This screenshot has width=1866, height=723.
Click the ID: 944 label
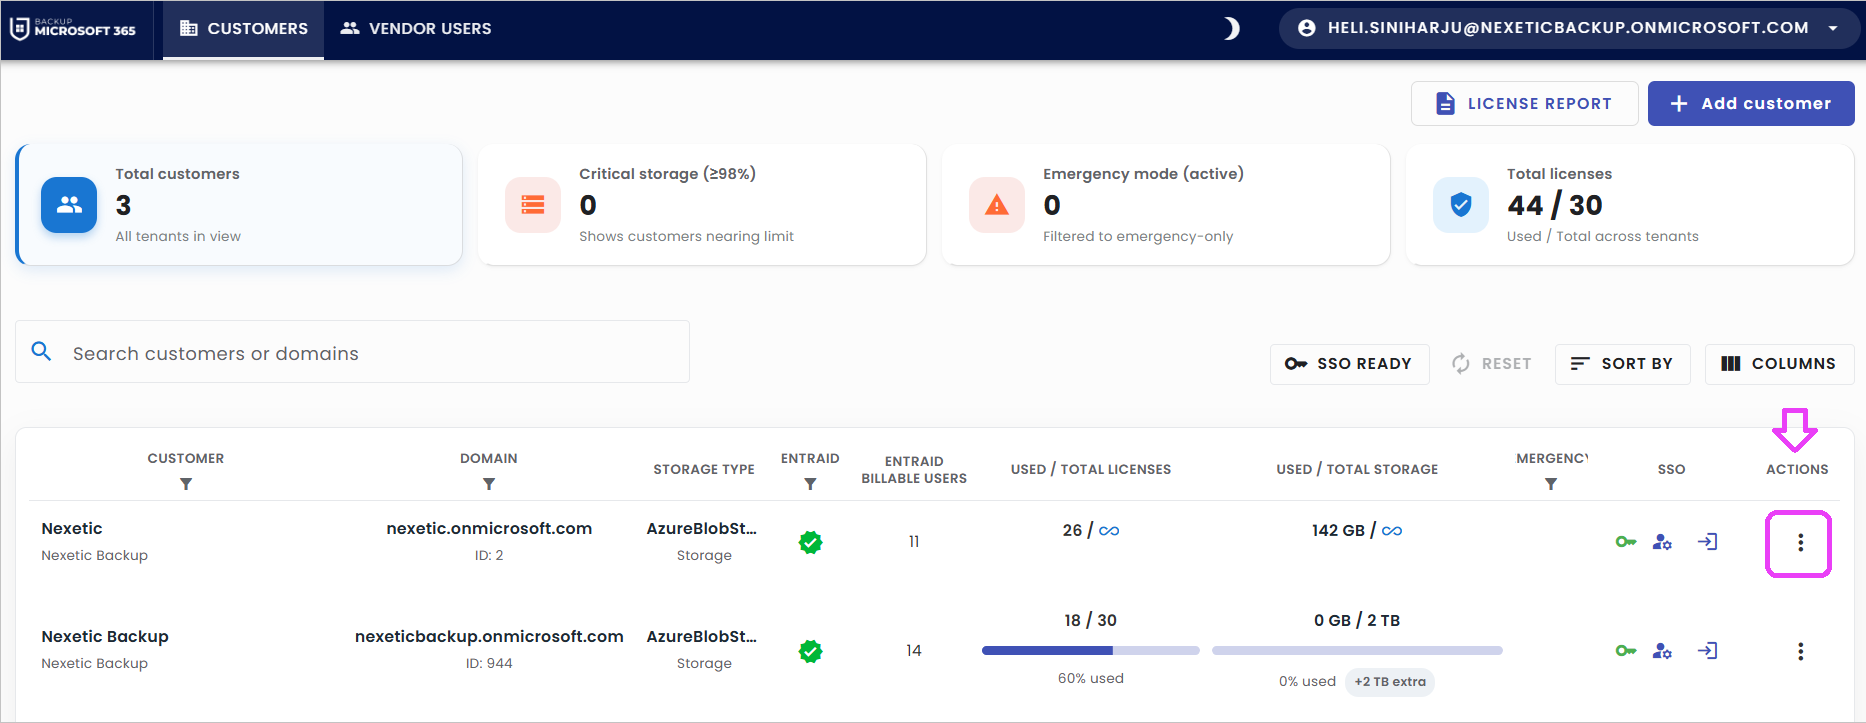489,663
